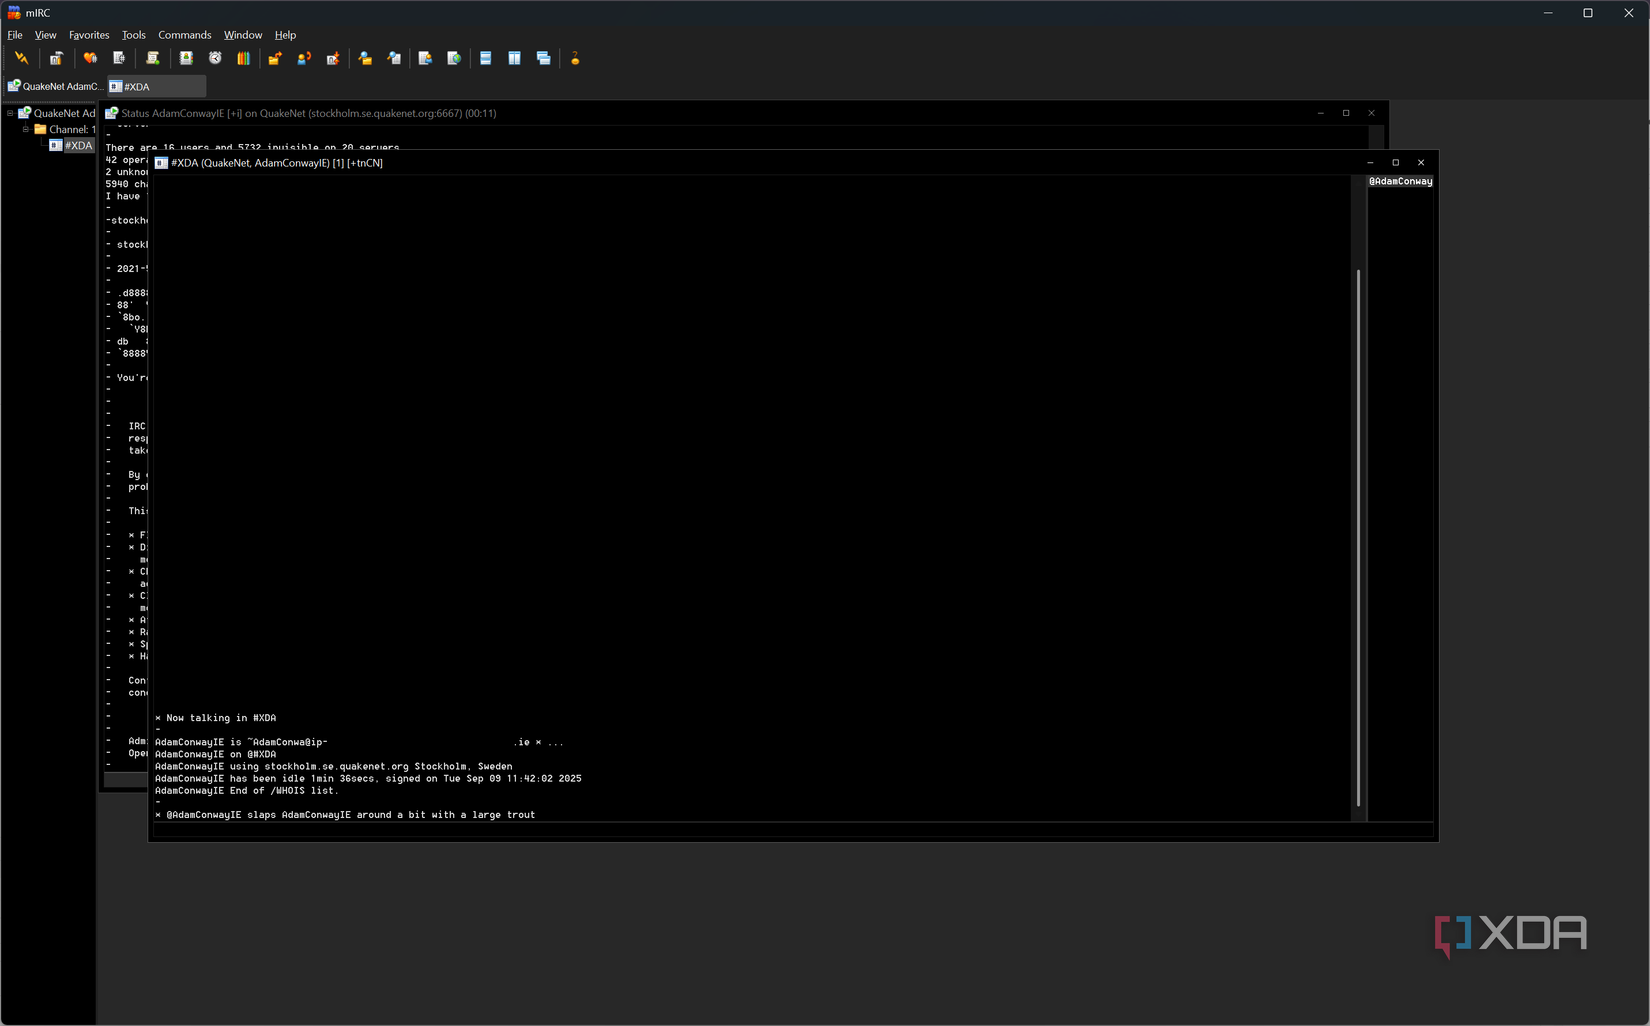Open Favorites using the heart icon
This screenshot has height=1026, width=1650.
pos(90,58)
